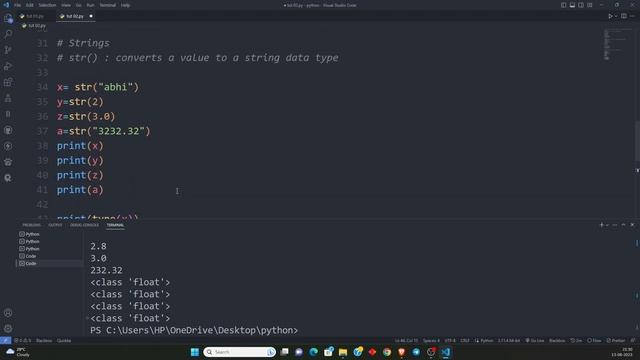Open the terminal panel's ellipsis menu
The height and width of the screenshot is (360, 640).
pyautogui.click(x=615, y=225)
